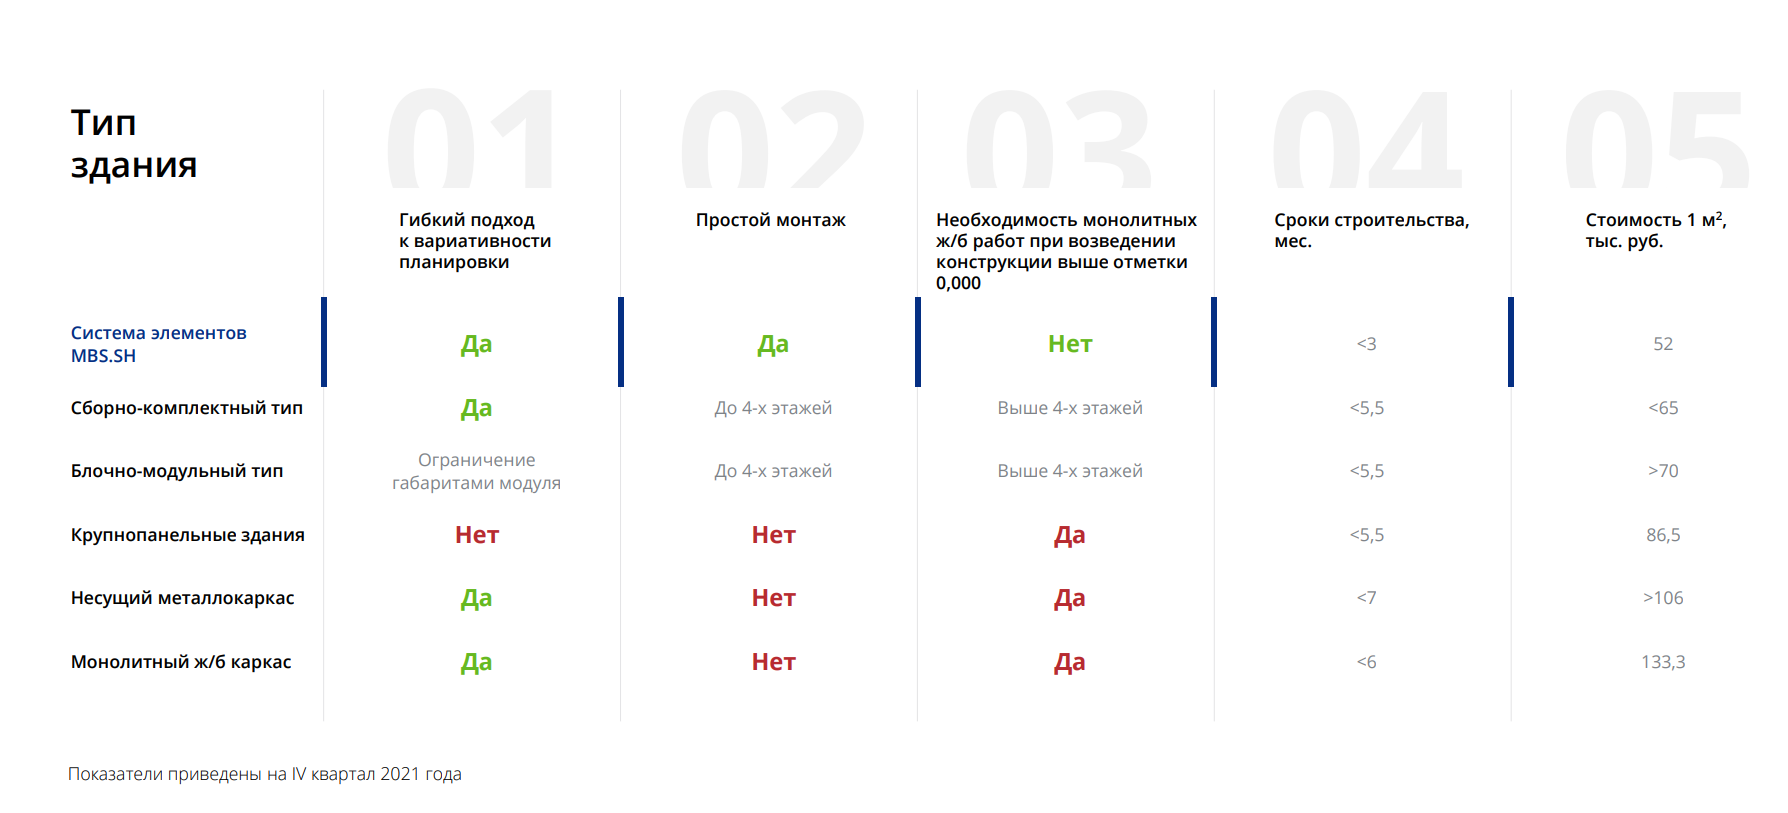Click the 'Гибкий подход к вариативности планировки' header
1788x813 pixels.
tap(474, 241)
